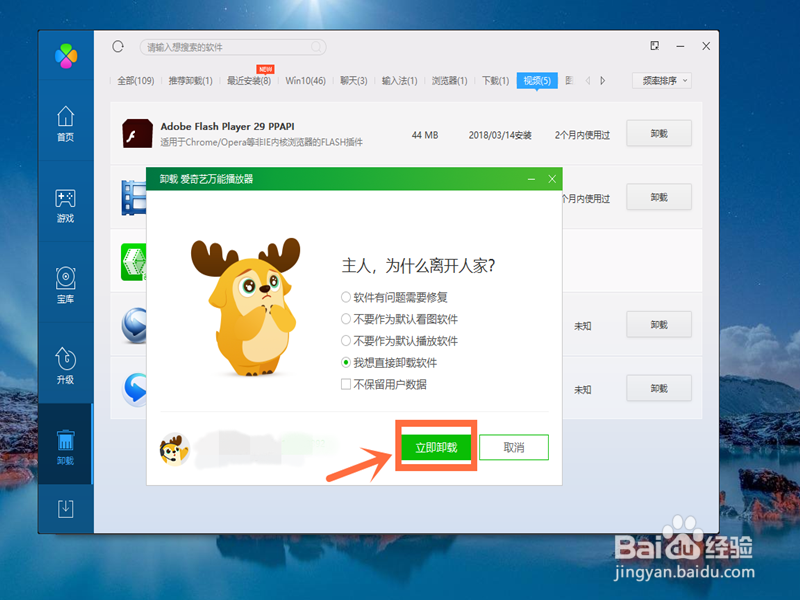Open the download manager icon at sidebar bottom
The width and height of the screenshot is (800, 600).
pyautogui.click(x=65, y=509)
